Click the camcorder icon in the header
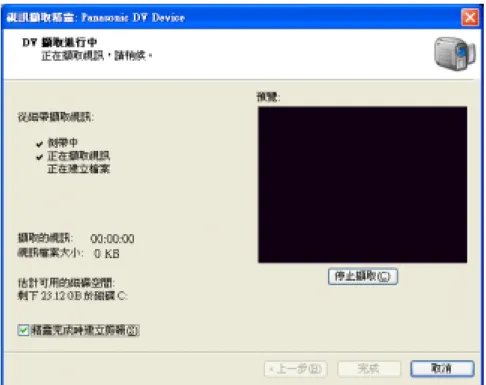 pyautogui.click(x=455, y=54)
